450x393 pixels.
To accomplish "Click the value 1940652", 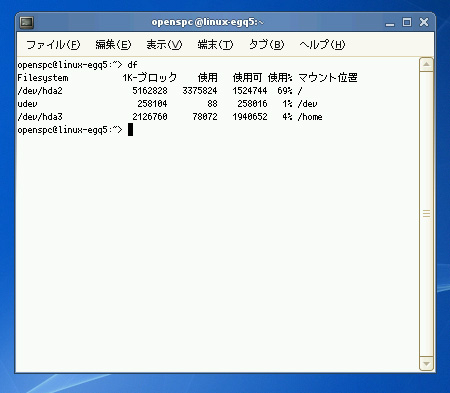I will tap(250, 117).
